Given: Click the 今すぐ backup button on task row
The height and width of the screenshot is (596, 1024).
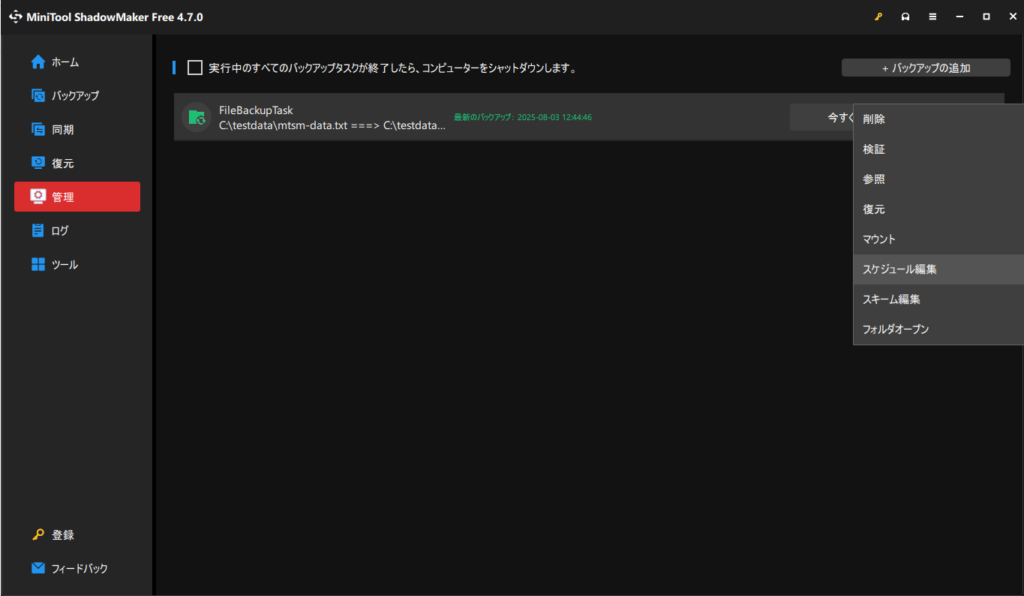Looking at the screenshot, I should pos(822,118).
